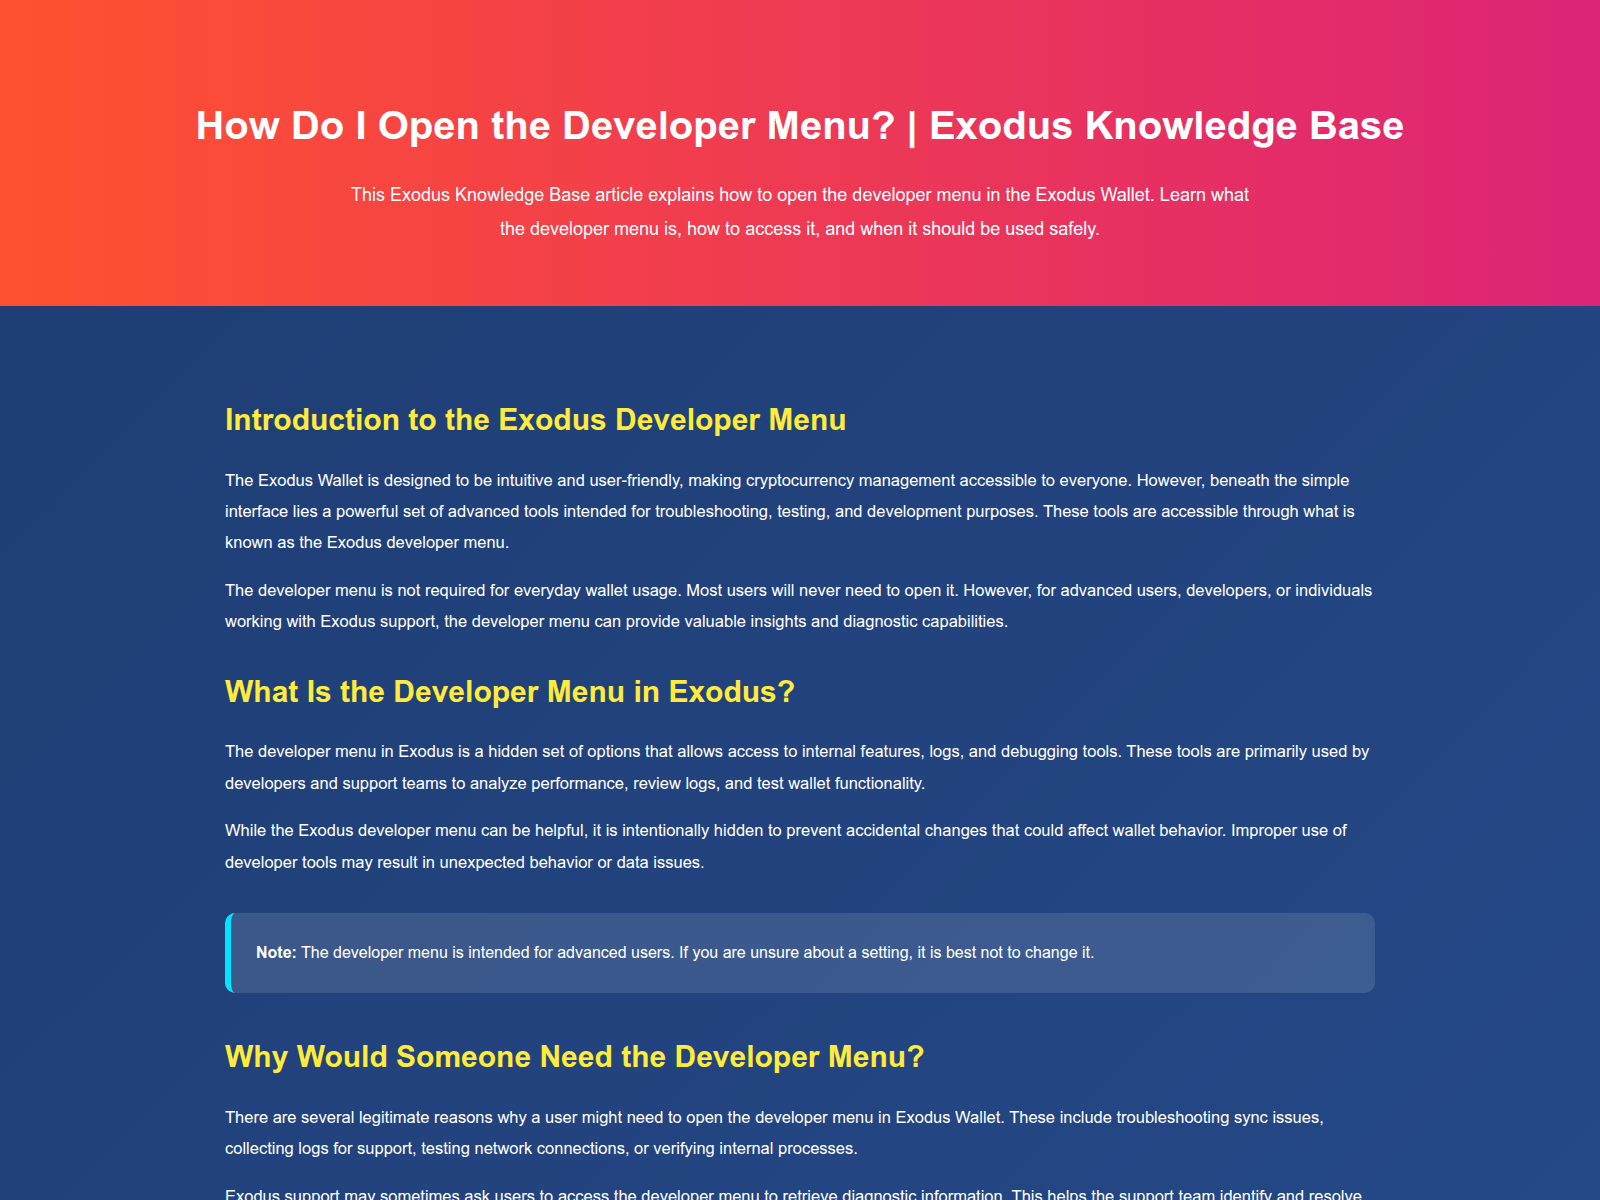Click the line starting 'Exodus support may sometimes ask users'
Screen dimensions: 1600x1200
pyautogui.click(x=793, y=1194)
